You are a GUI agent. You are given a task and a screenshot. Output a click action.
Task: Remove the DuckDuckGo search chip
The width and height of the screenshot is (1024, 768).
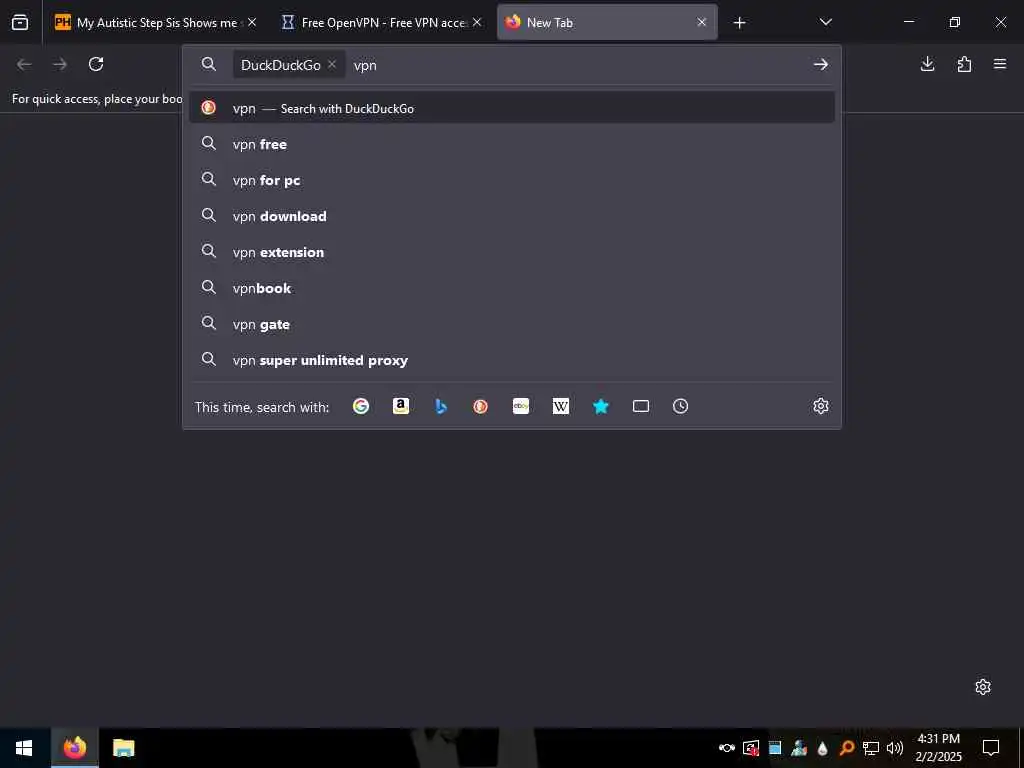[332, 64]
